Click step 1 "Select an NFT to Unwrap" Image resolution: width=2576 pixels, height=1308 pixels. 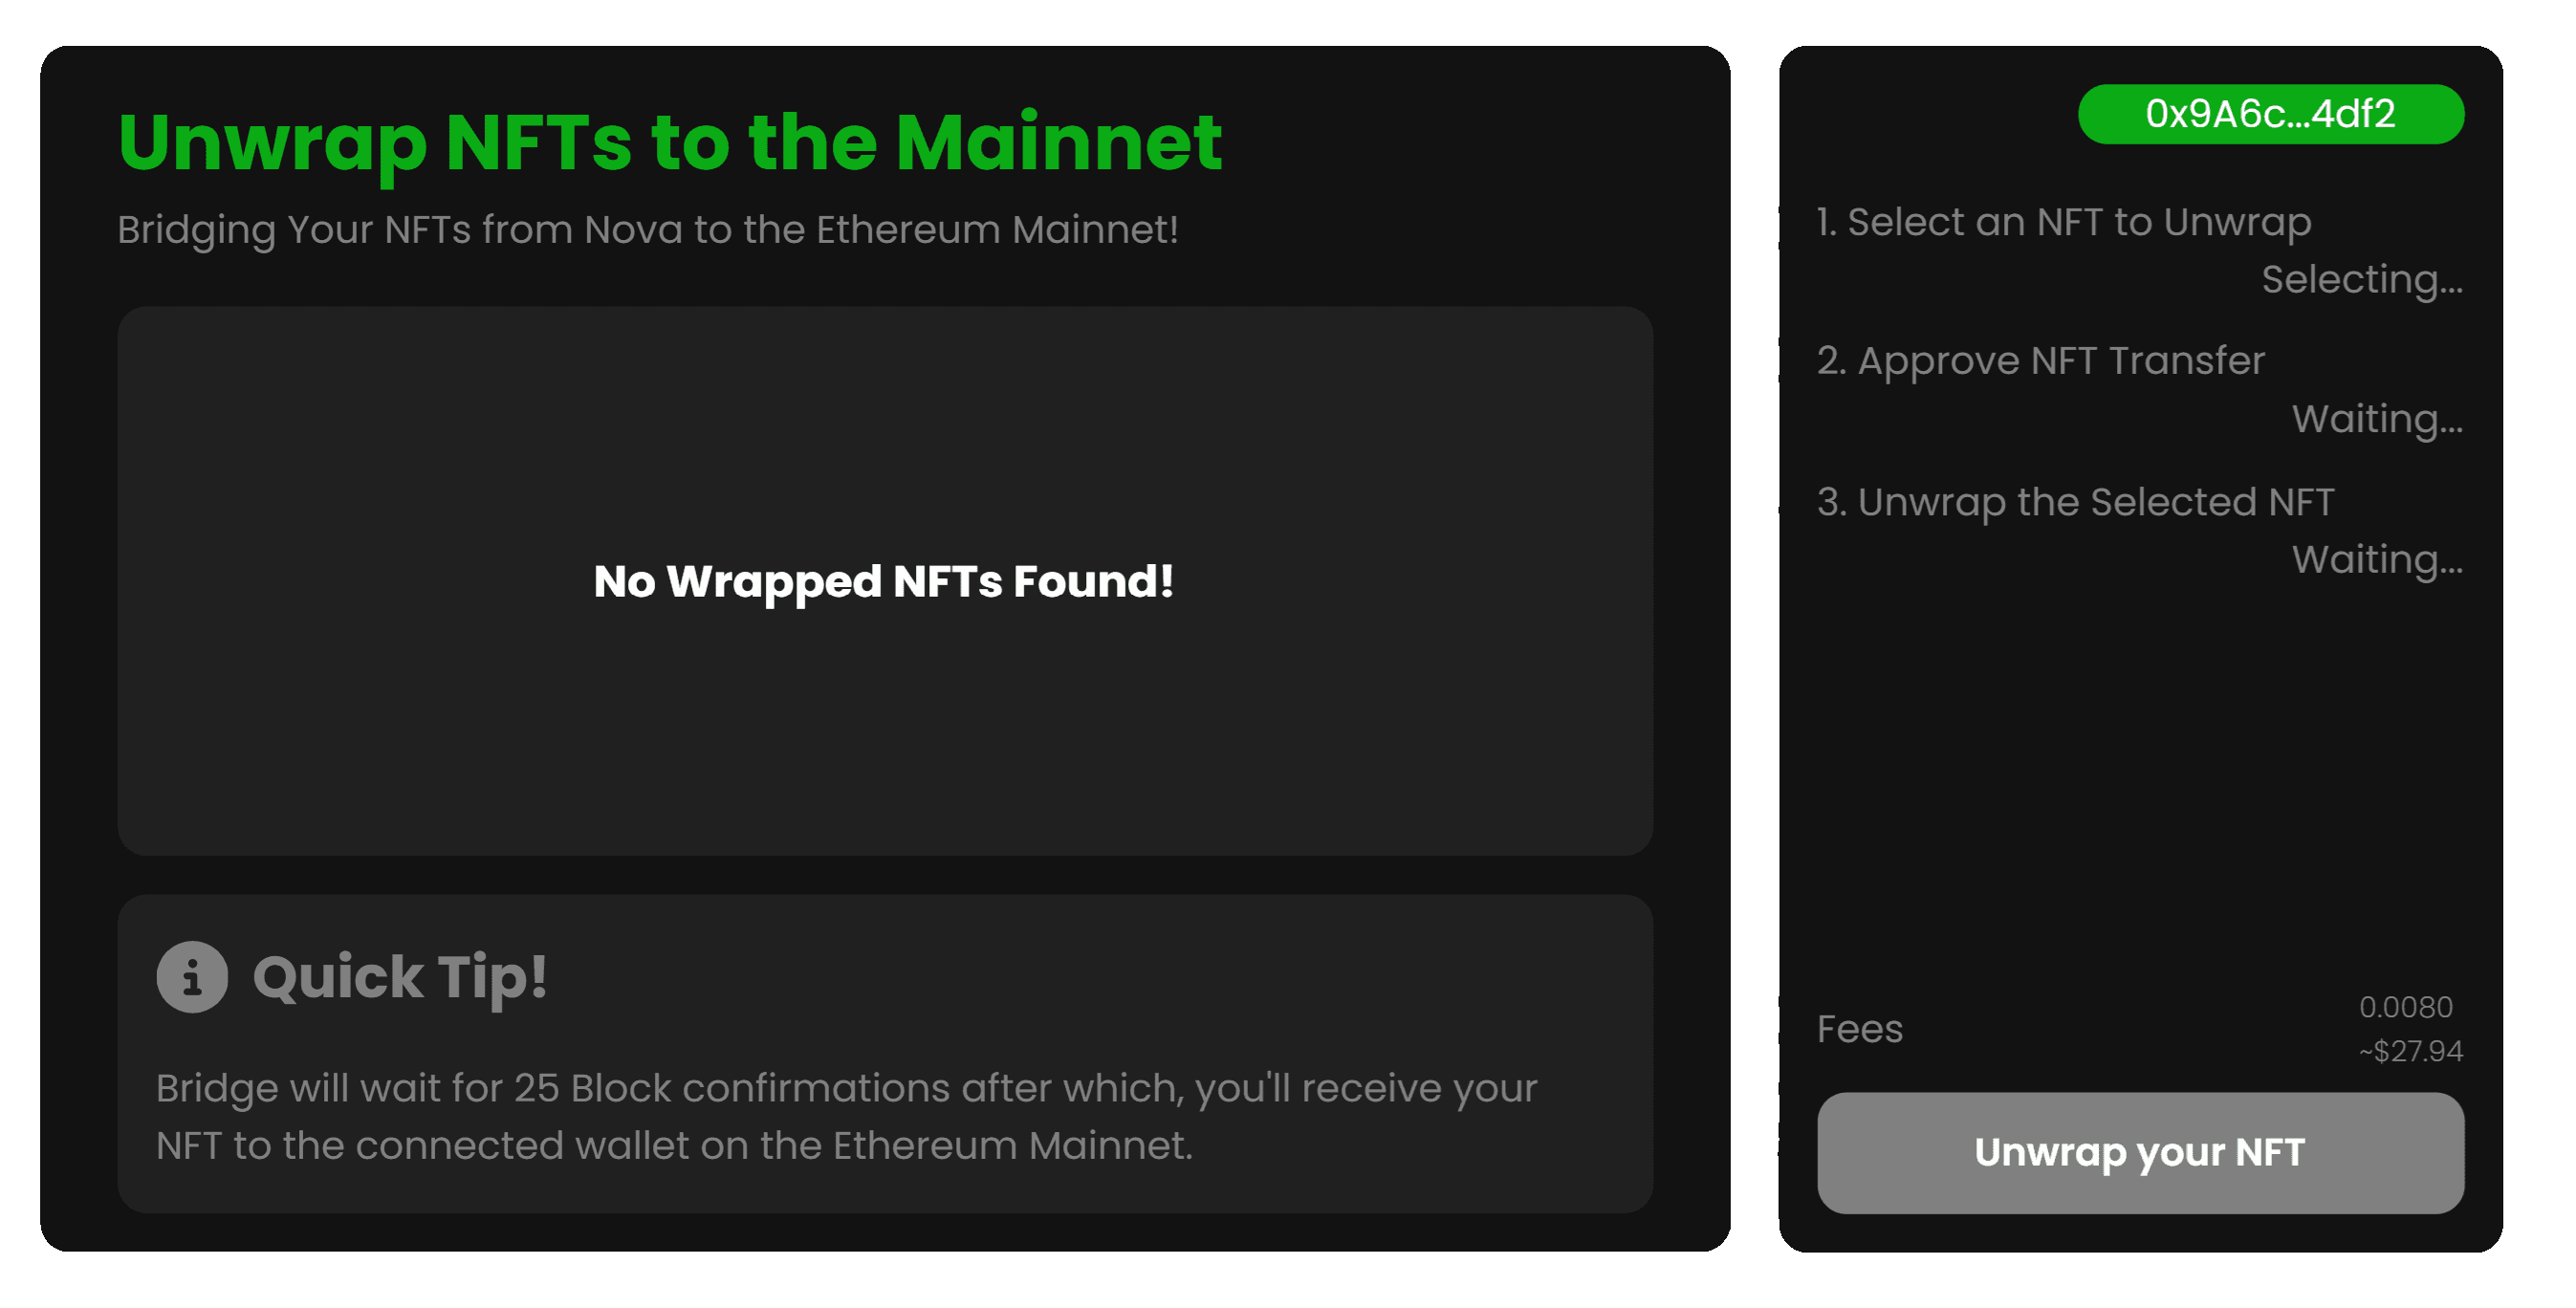click(2063, 222)
